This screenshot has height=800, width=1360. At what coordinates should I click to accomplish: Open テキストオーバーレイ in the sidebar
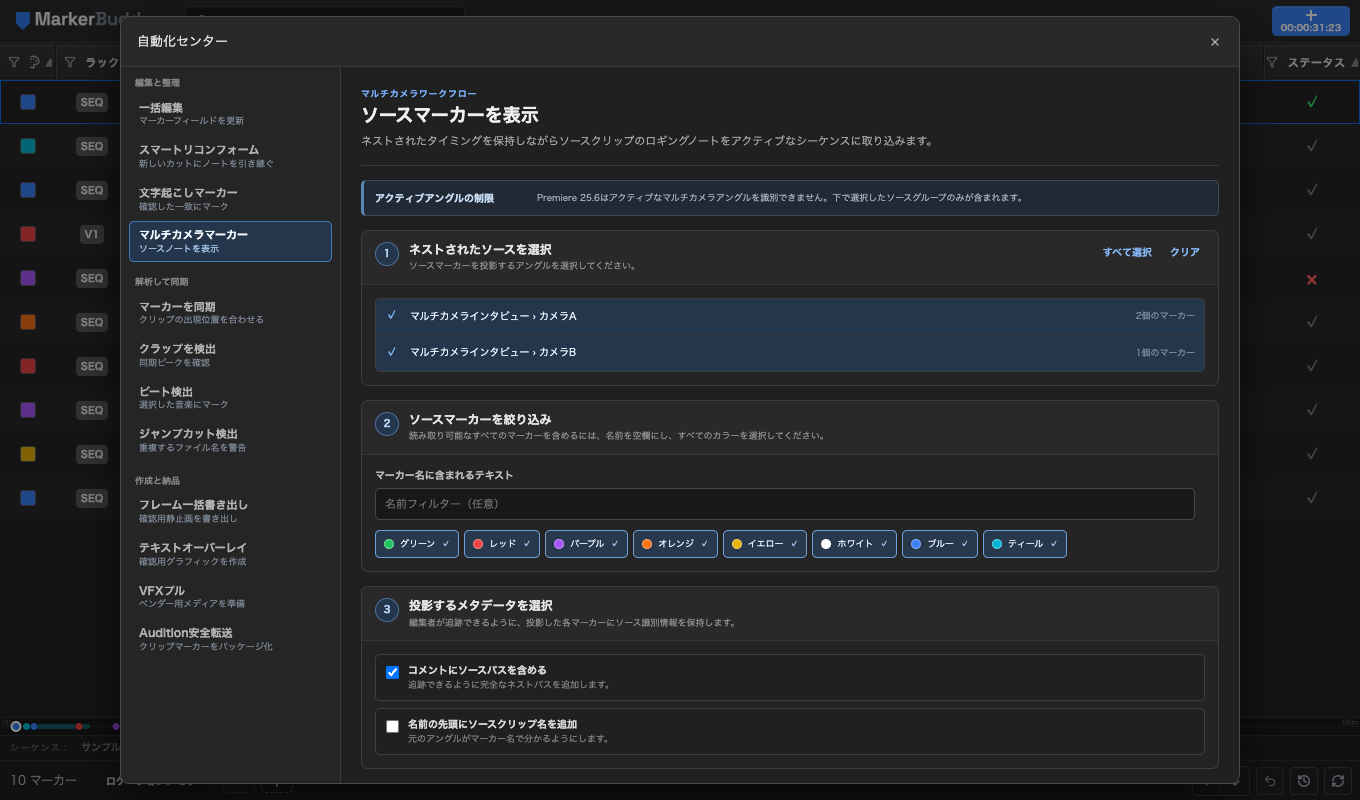coord(230,554)
